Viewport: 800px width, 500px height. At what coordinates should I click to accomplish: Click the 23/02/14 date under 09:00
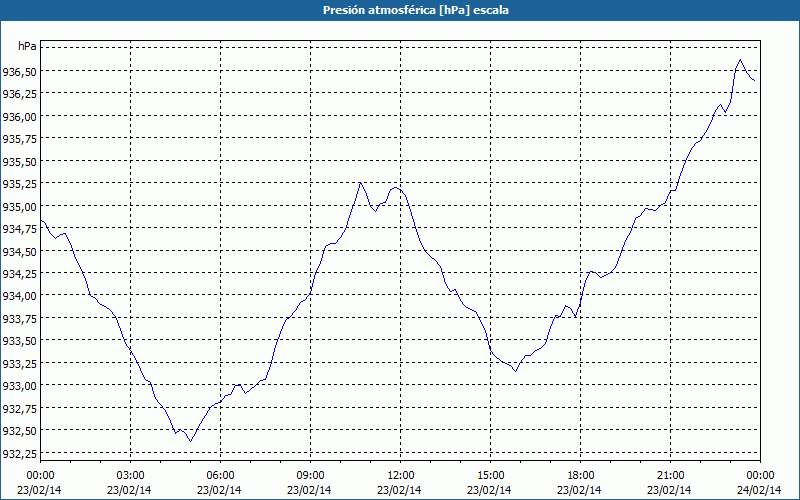pos(309,490)
